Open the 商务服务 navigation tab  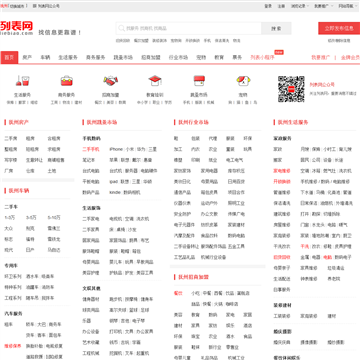[x=96, y=57]
